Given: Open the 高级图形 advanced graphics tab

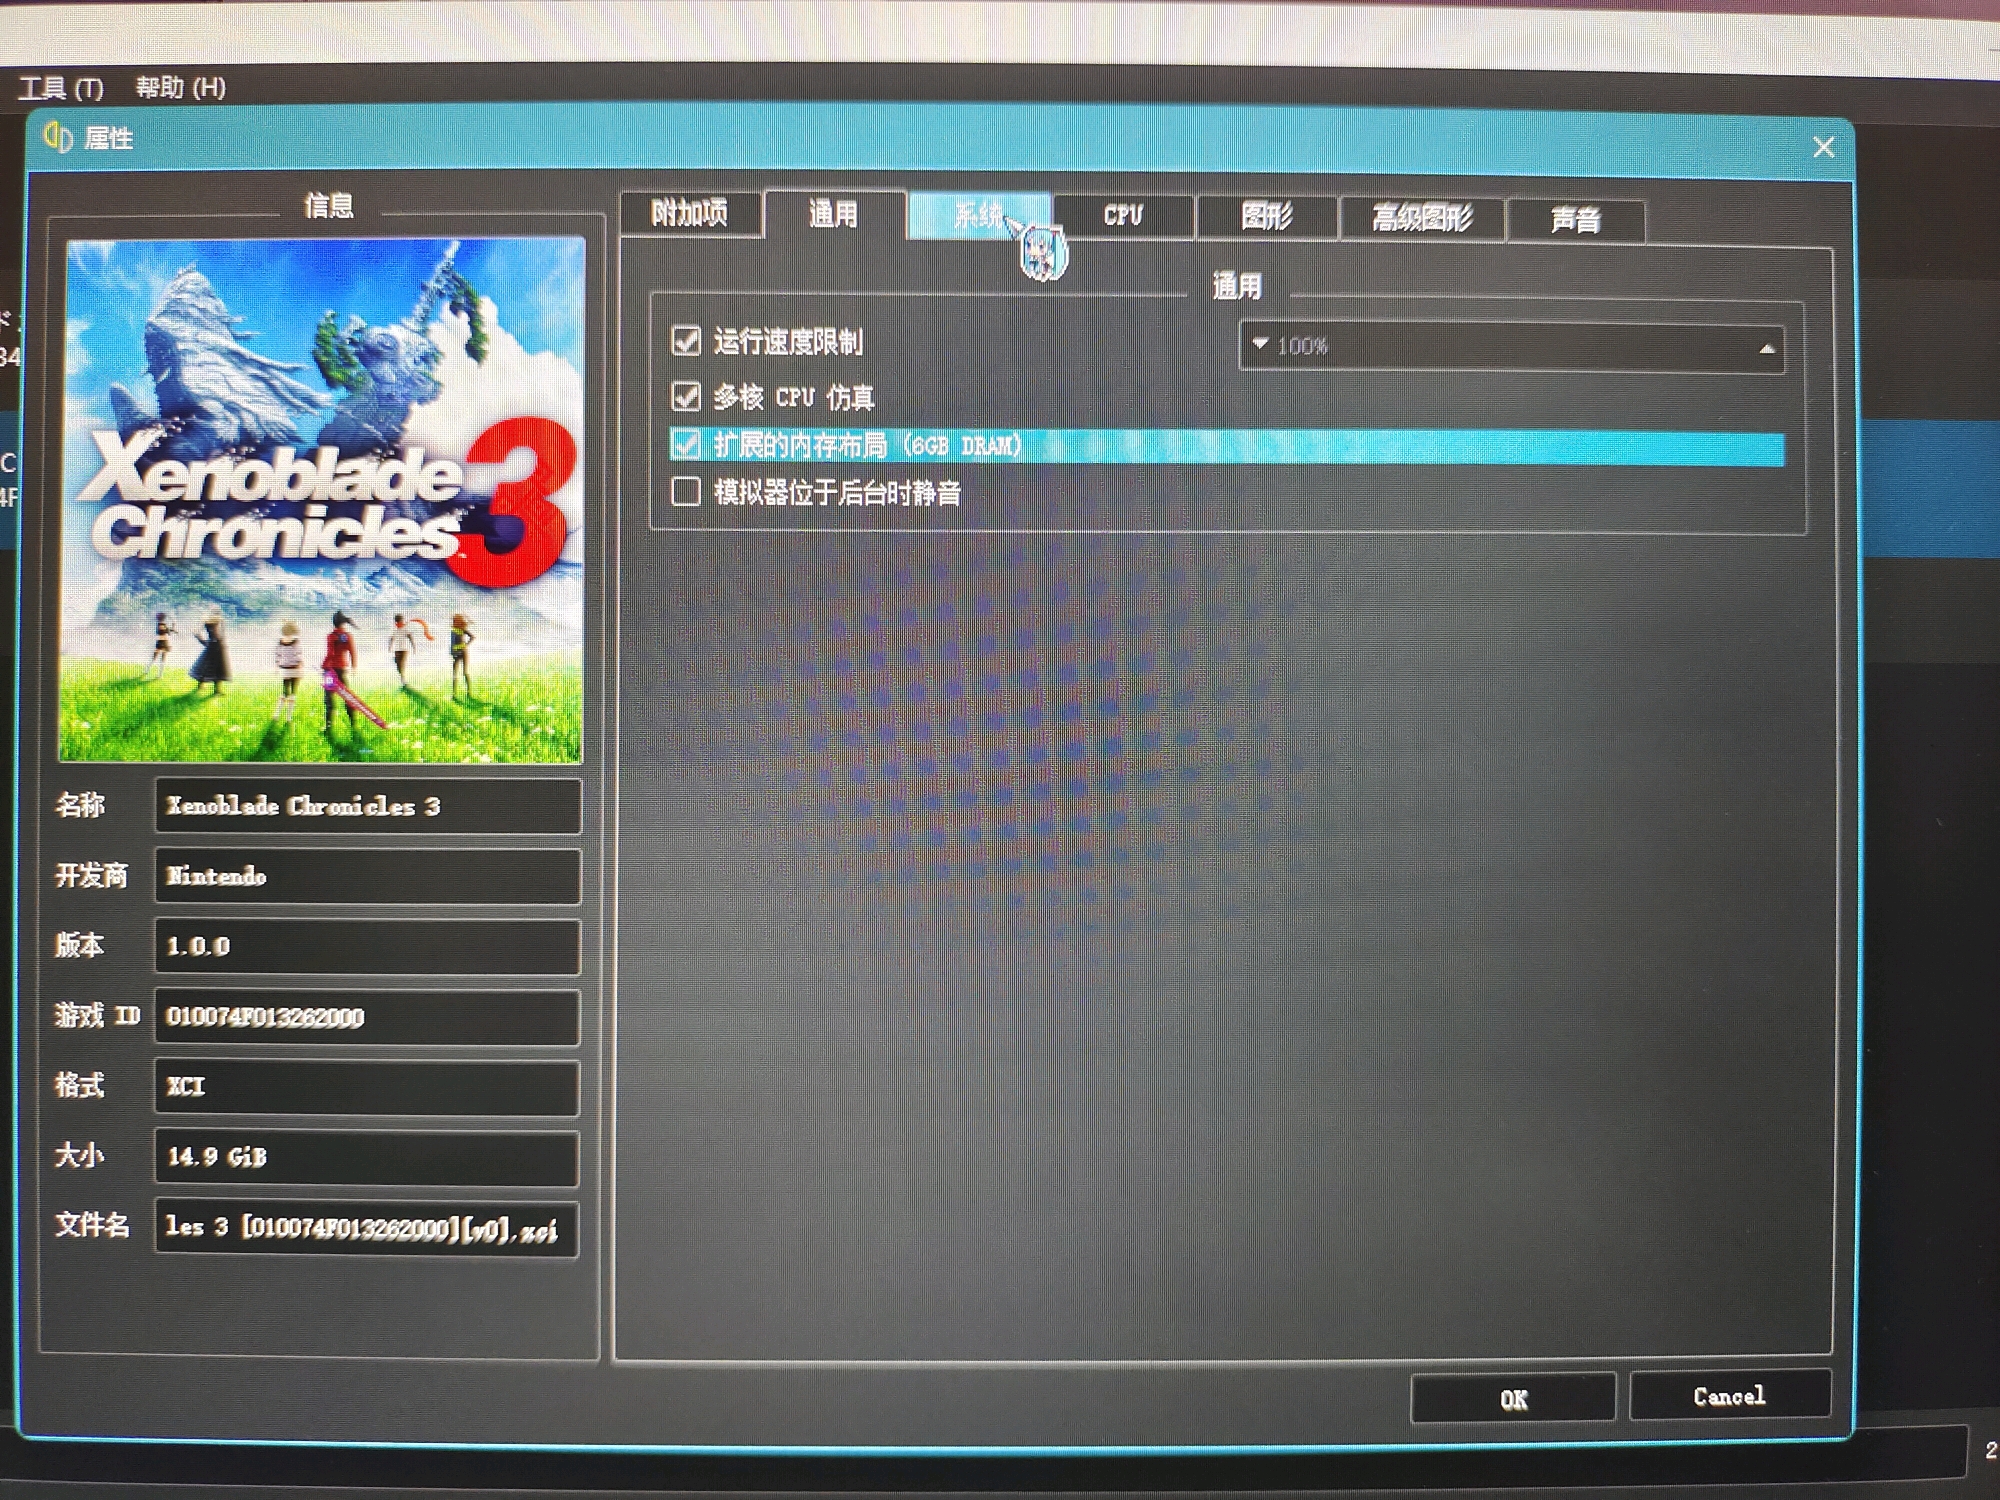Looking at the screenshot, I should pyautogui.click(x=1422, y=218).
